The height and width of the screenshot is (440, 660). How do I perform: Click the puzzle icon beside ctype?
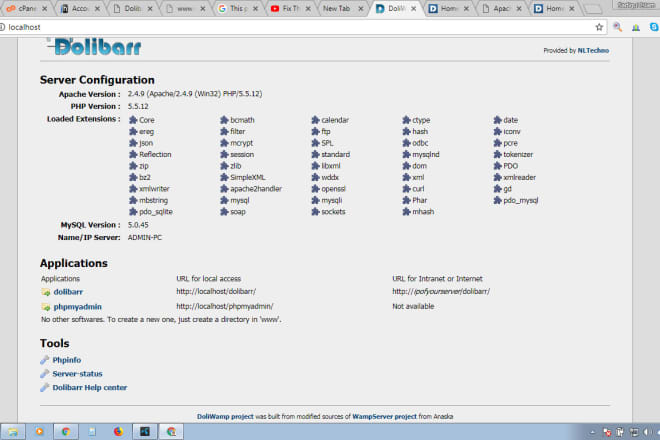406,120
